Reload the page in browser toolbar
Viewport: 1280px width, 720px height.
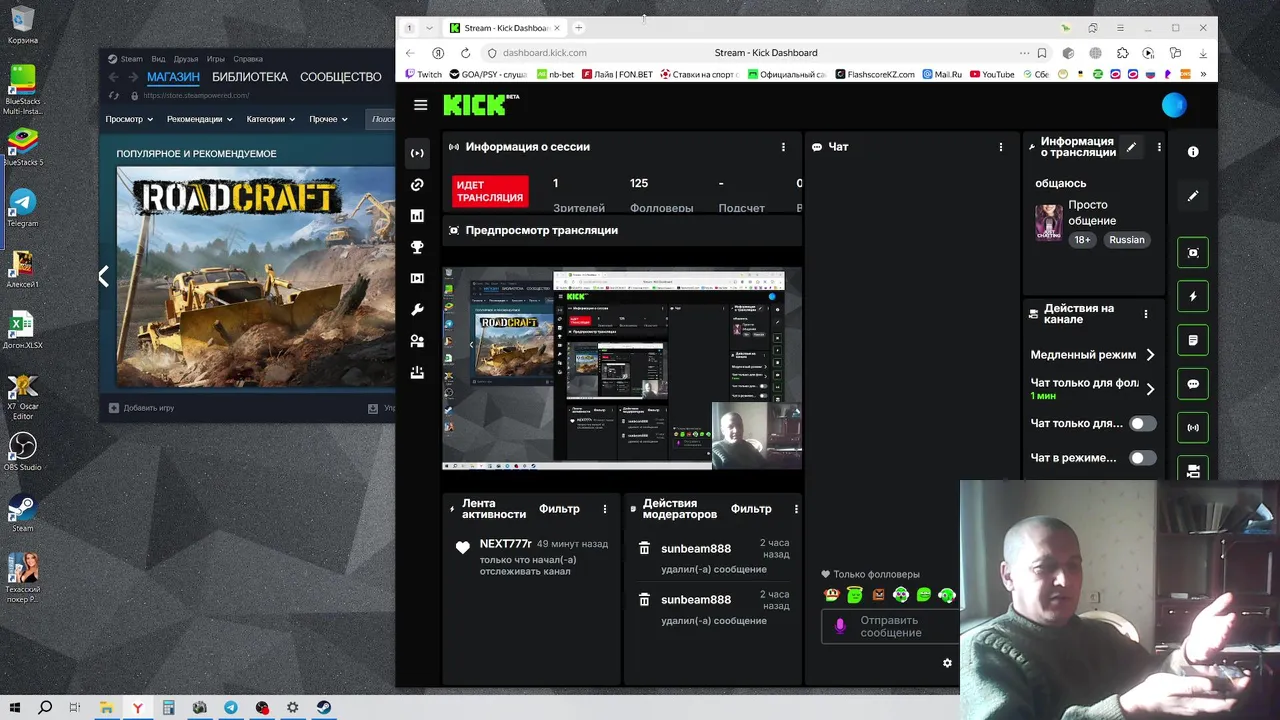465,53
